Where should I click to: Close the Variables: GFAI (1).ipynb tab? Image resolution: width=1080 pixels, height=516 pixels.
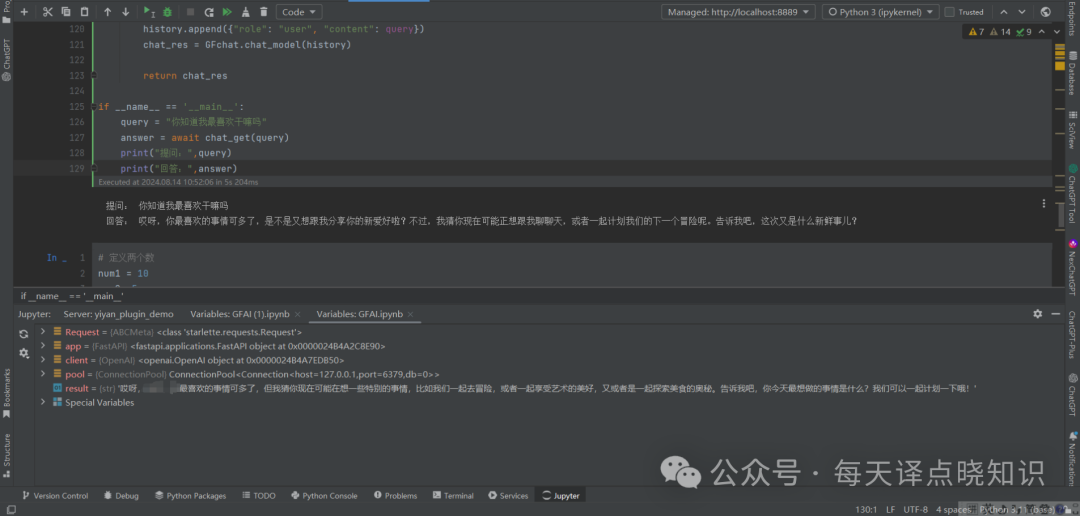coord(298,314)
